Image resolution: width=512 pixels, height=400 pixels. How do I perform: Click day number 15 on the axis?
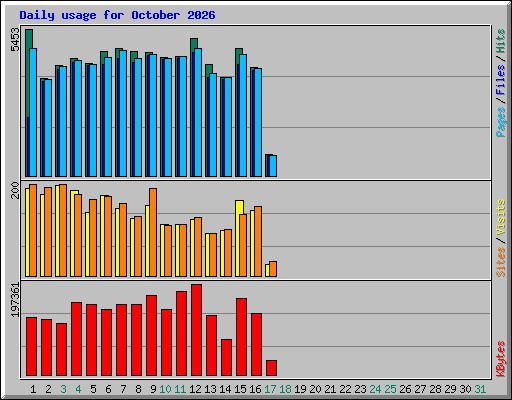coord(240,389)
